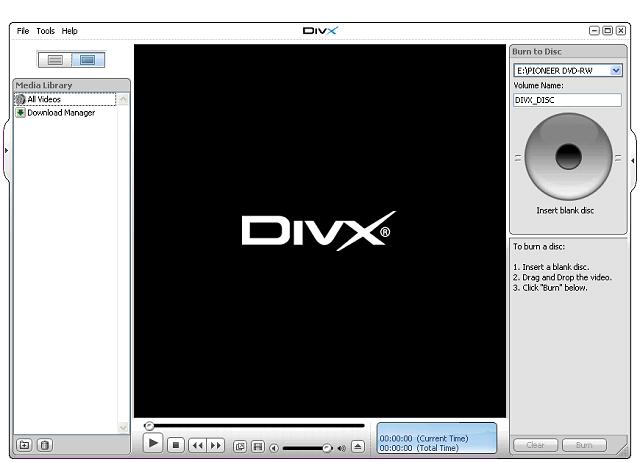Click the Media Library scroll up arrow
This screenshot has width=640, height=462.
(123, 100)
